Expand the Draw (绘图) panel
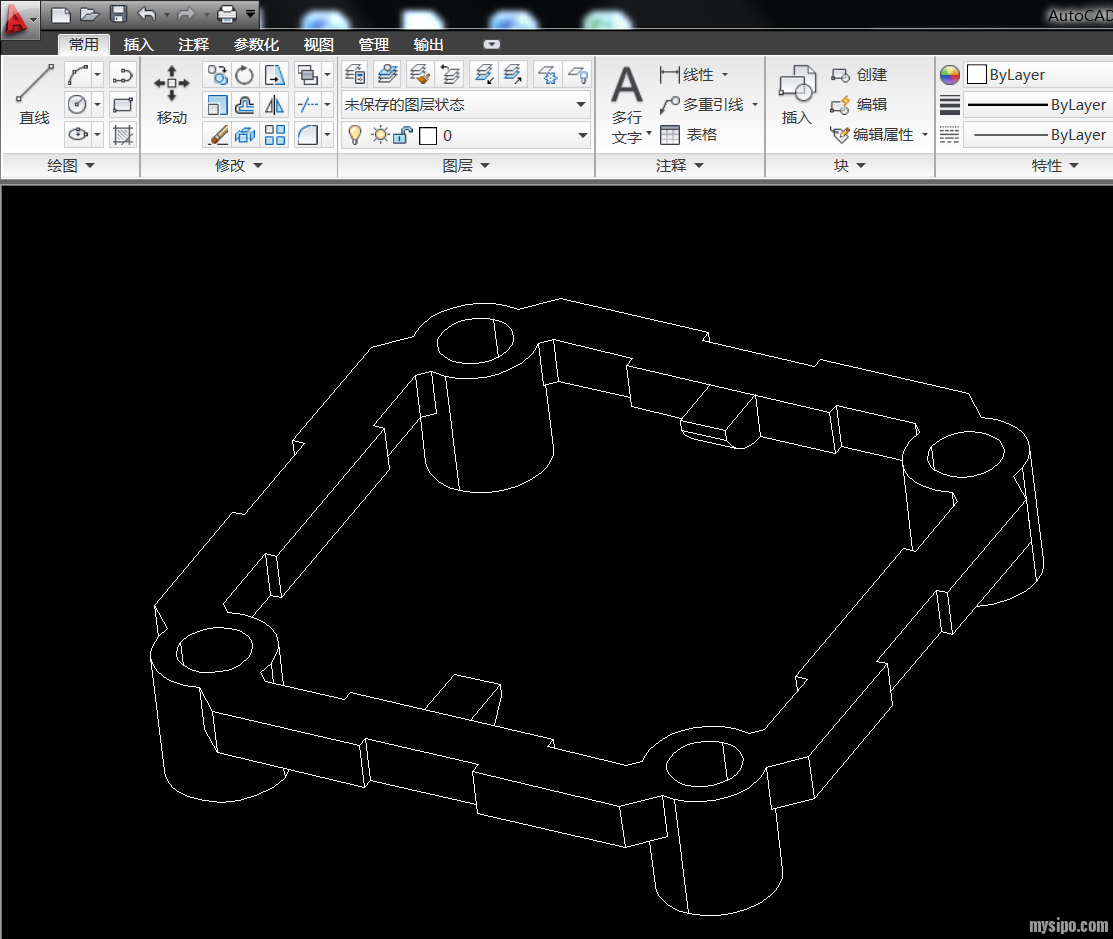1113x939 pixels. (x=70, y=166)
